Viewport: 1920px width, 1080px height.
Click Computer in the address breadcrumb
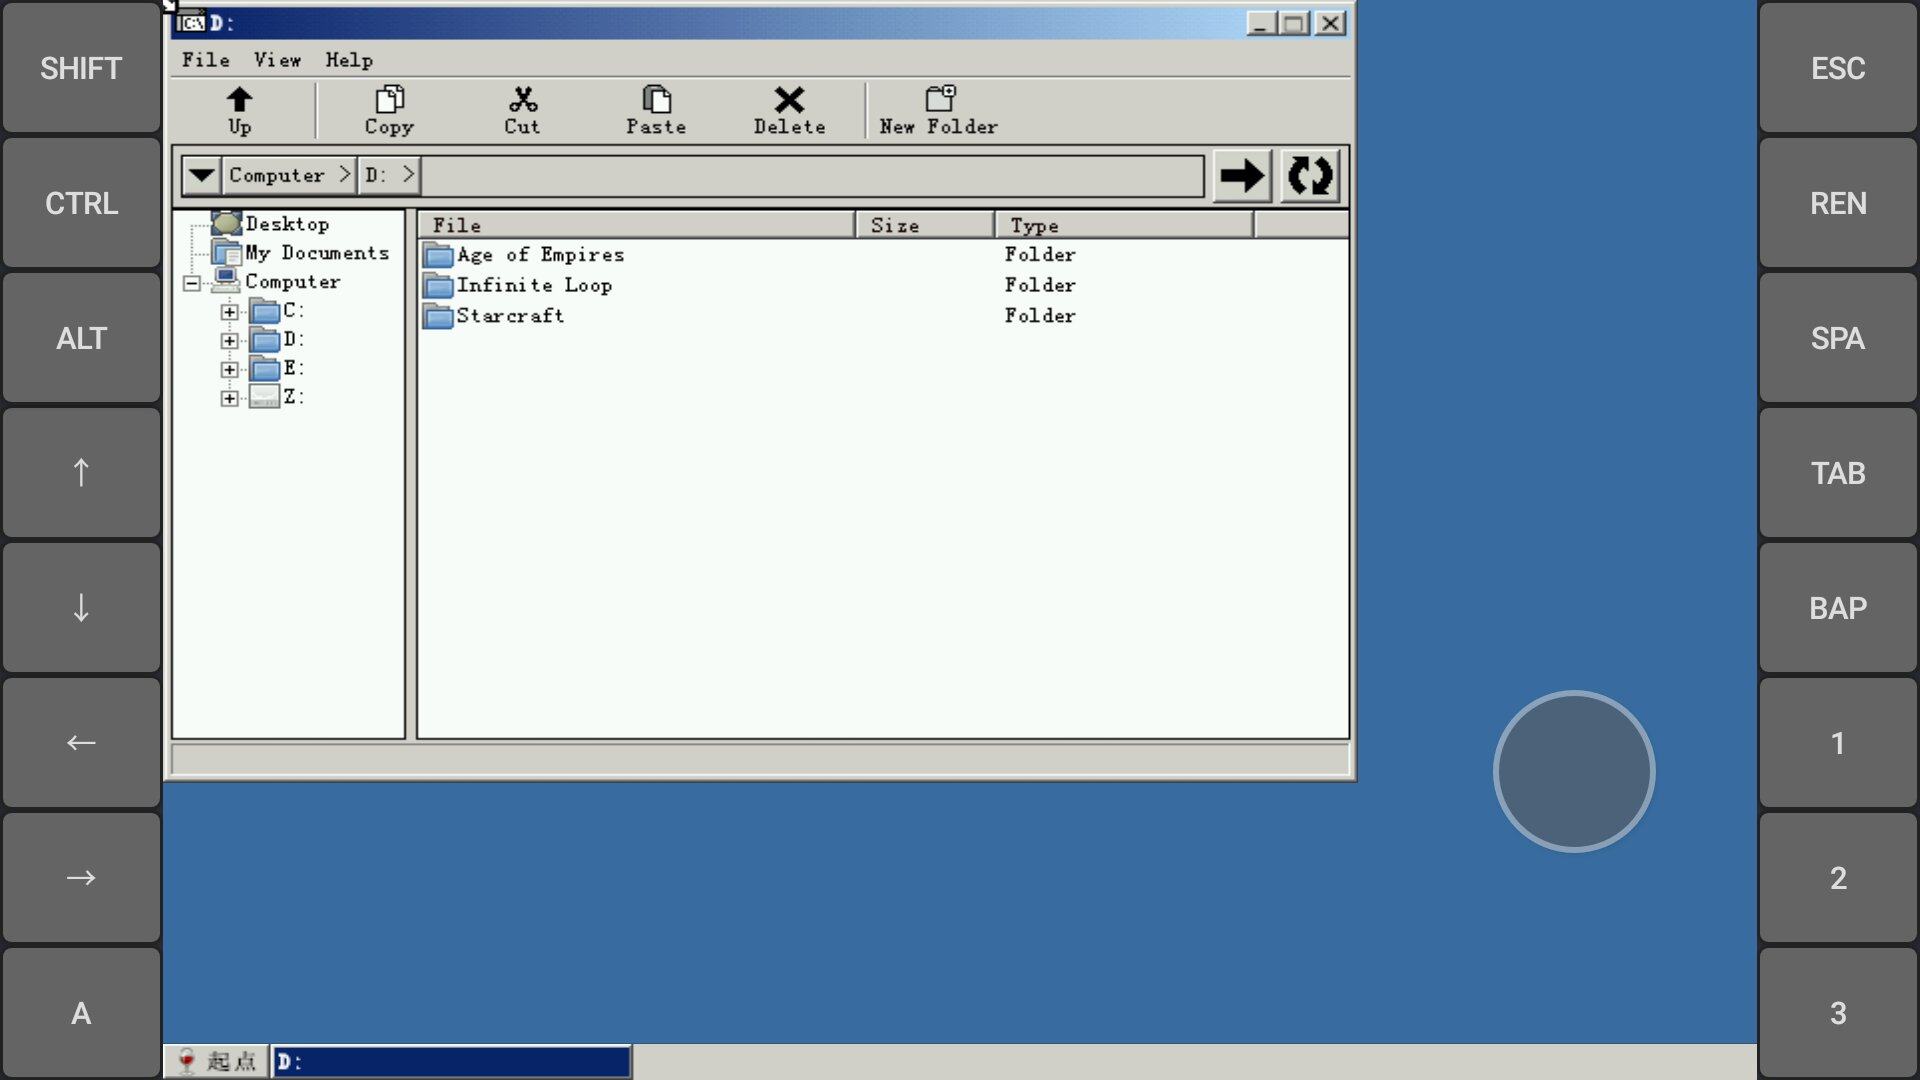[x=277, y=175]
